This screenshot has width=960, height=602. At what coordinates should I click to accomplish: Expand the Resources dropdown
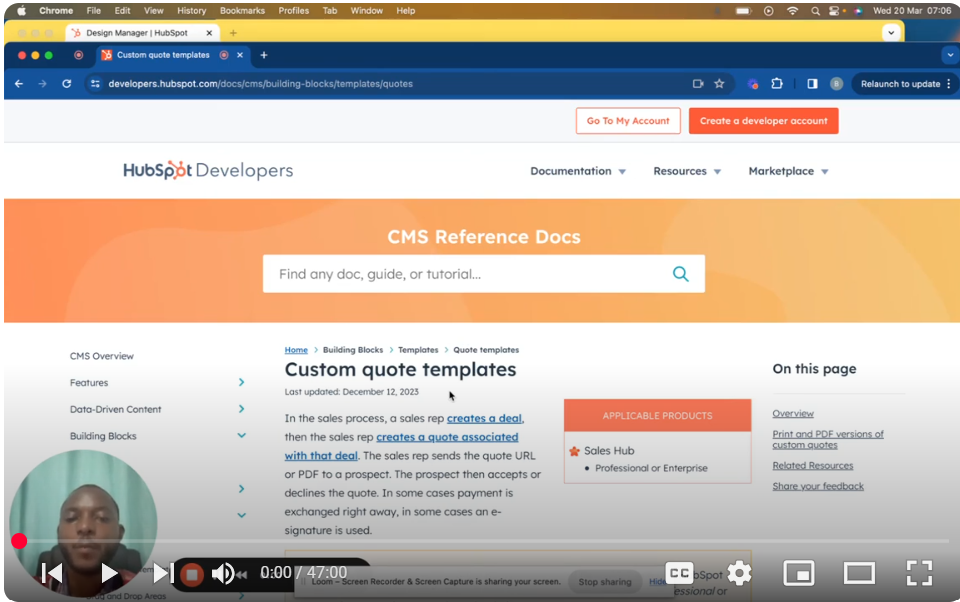(687, 171)
